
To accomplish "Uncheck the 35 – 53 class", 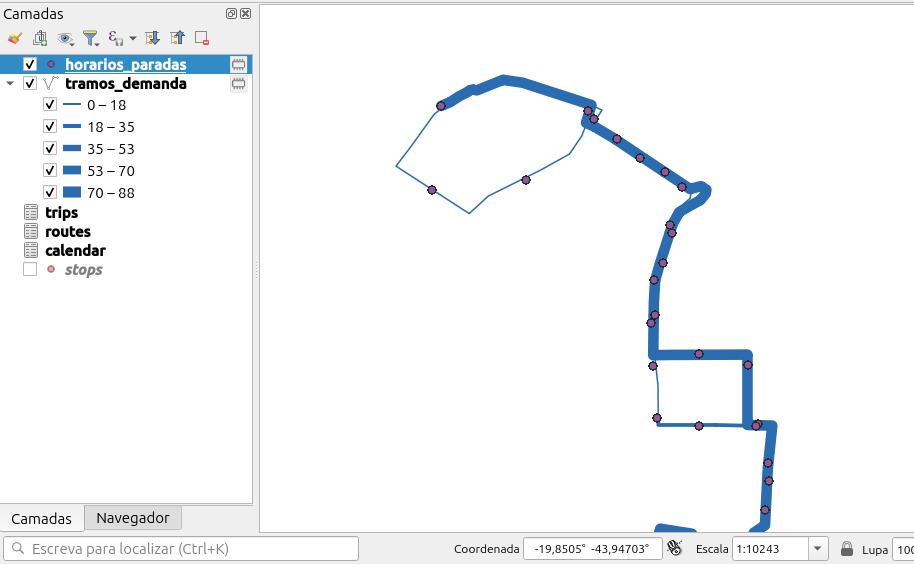I will click(x=50, y=149).
